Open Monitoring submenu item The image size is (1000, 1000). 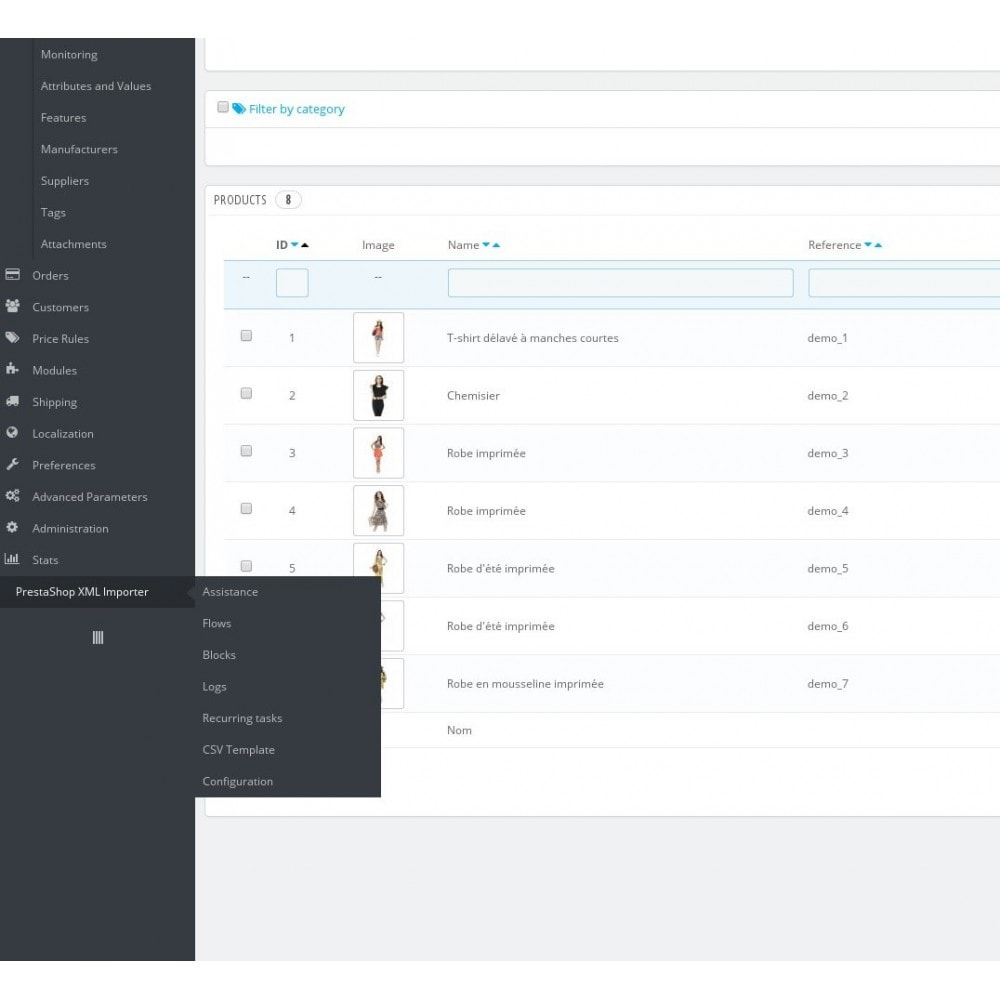pos(69,55)
